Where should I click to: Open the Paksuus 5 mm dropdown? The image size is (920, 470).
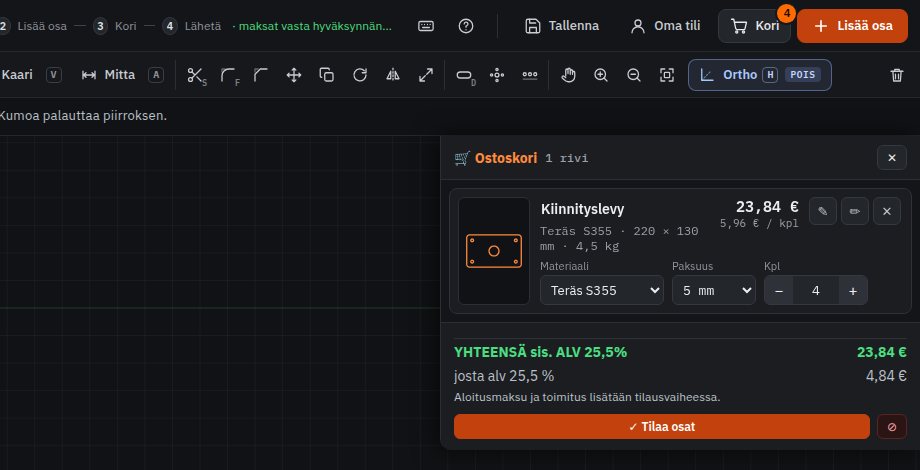713,290
